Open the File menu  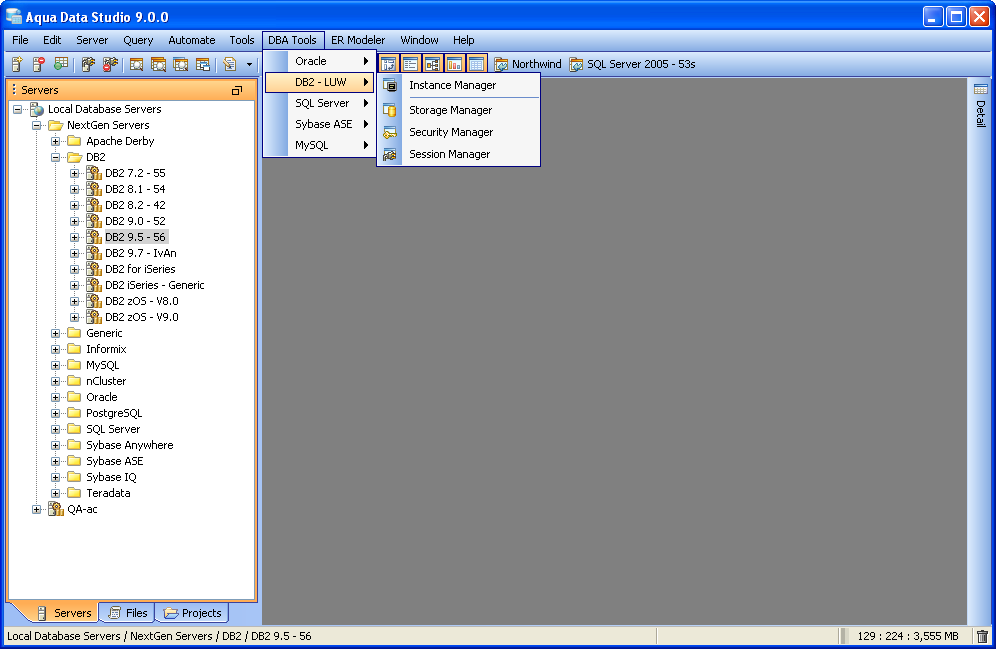[20, 40]
